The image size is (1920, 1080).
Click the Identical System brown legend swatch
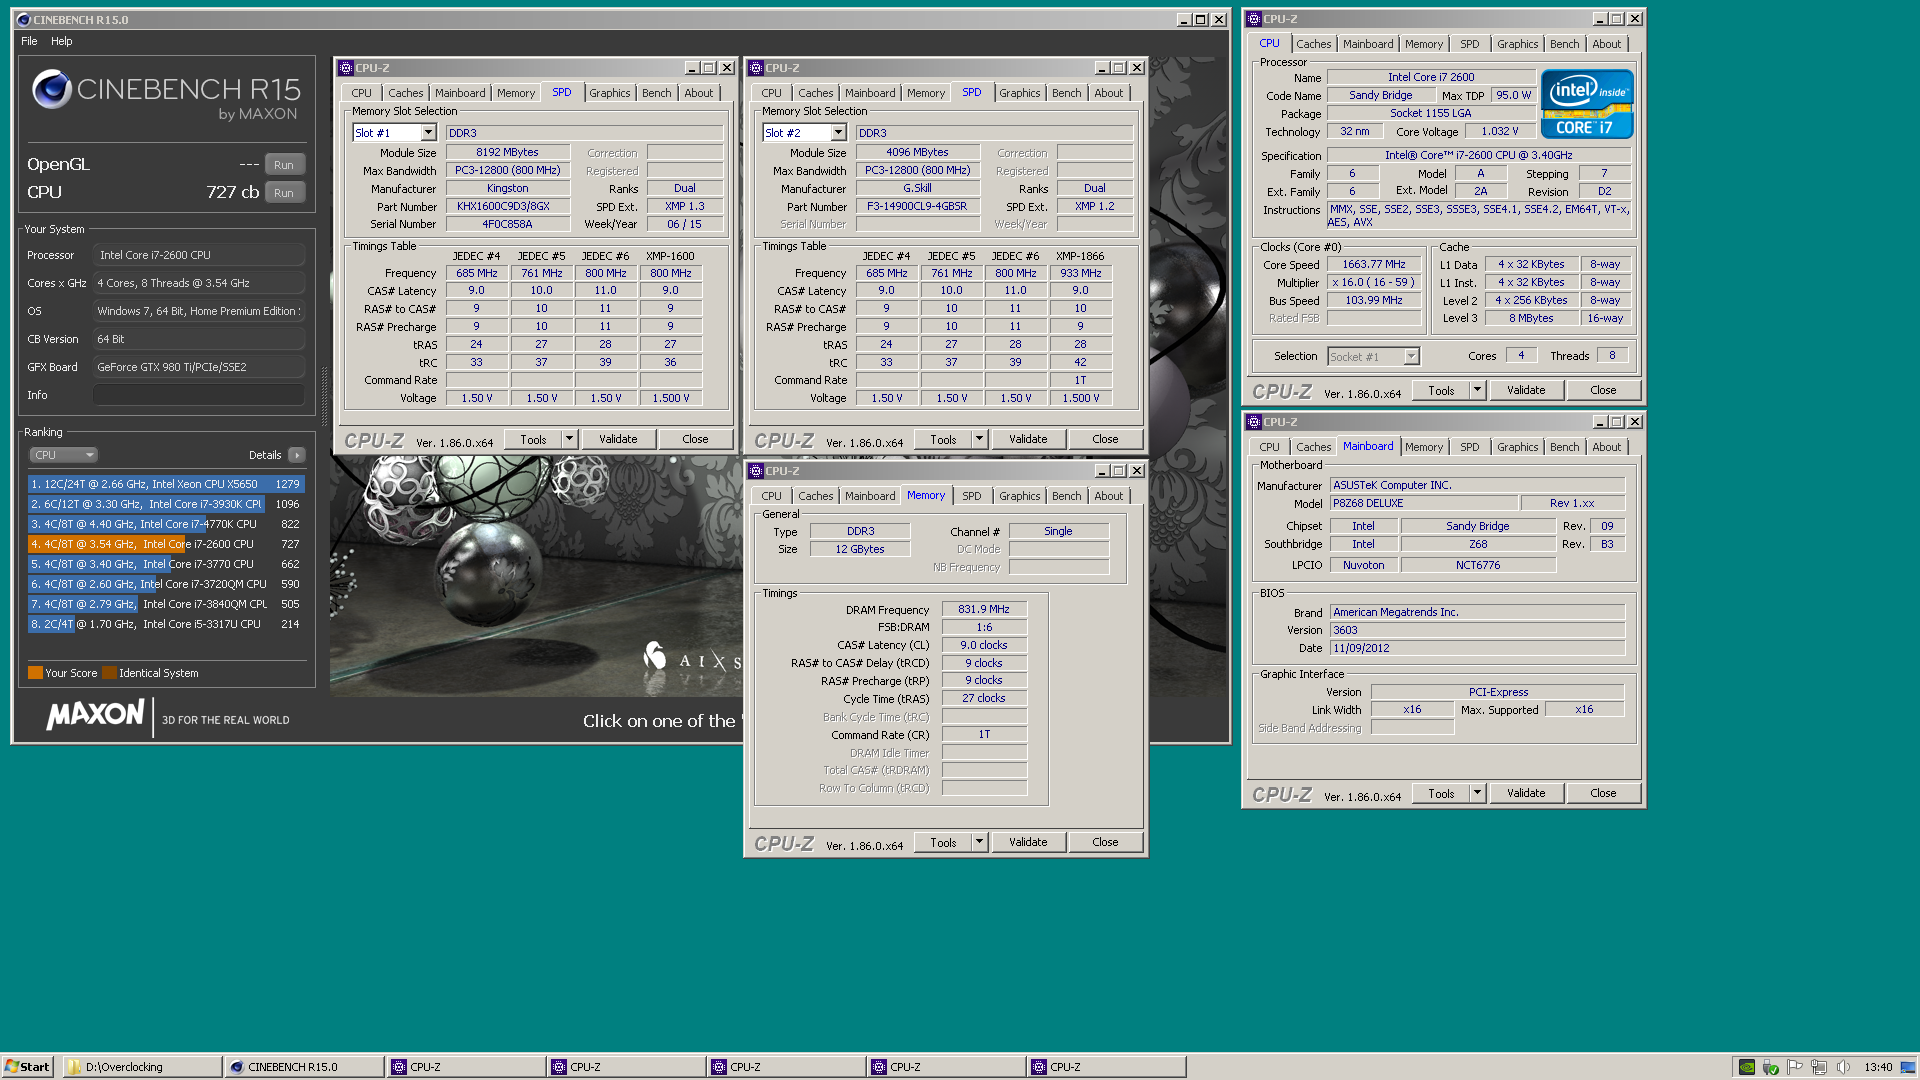[110, 673]
